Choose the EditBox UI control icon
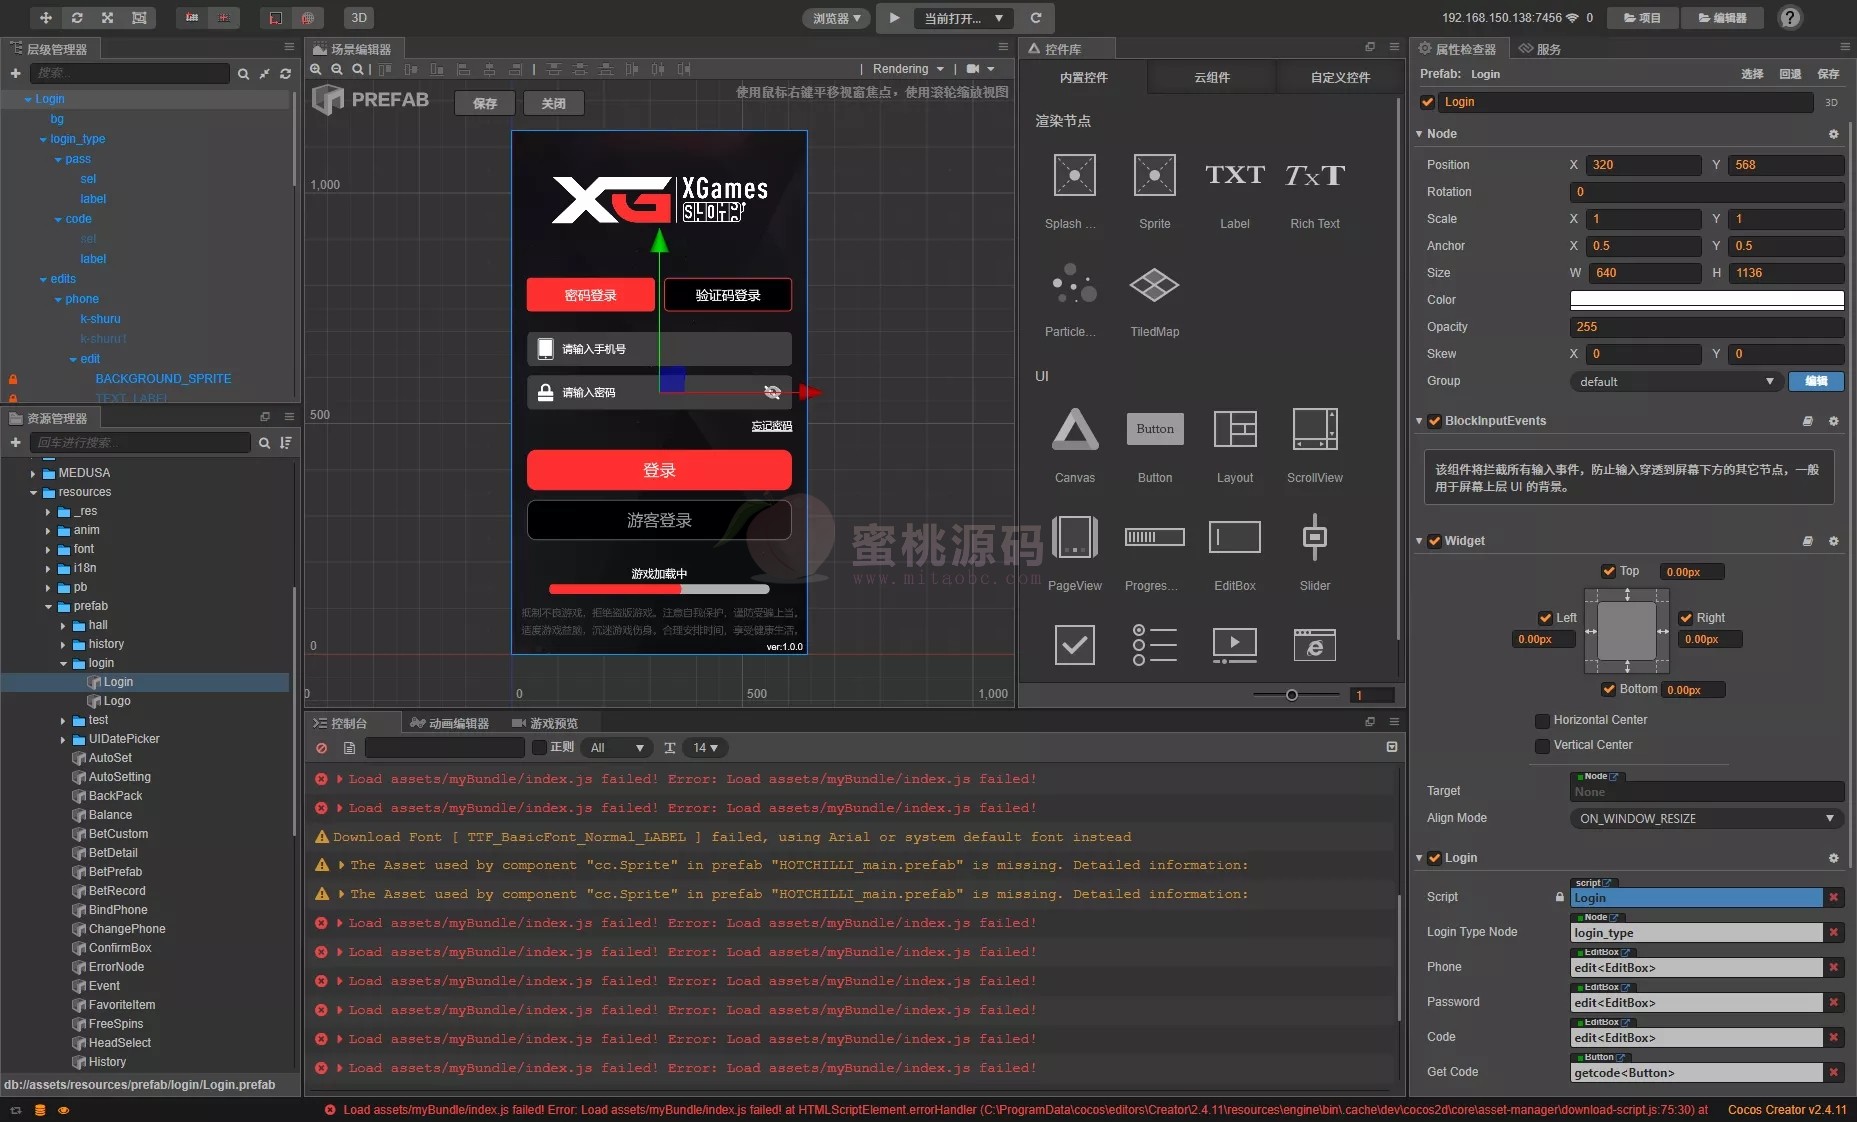 [1234, 538]
